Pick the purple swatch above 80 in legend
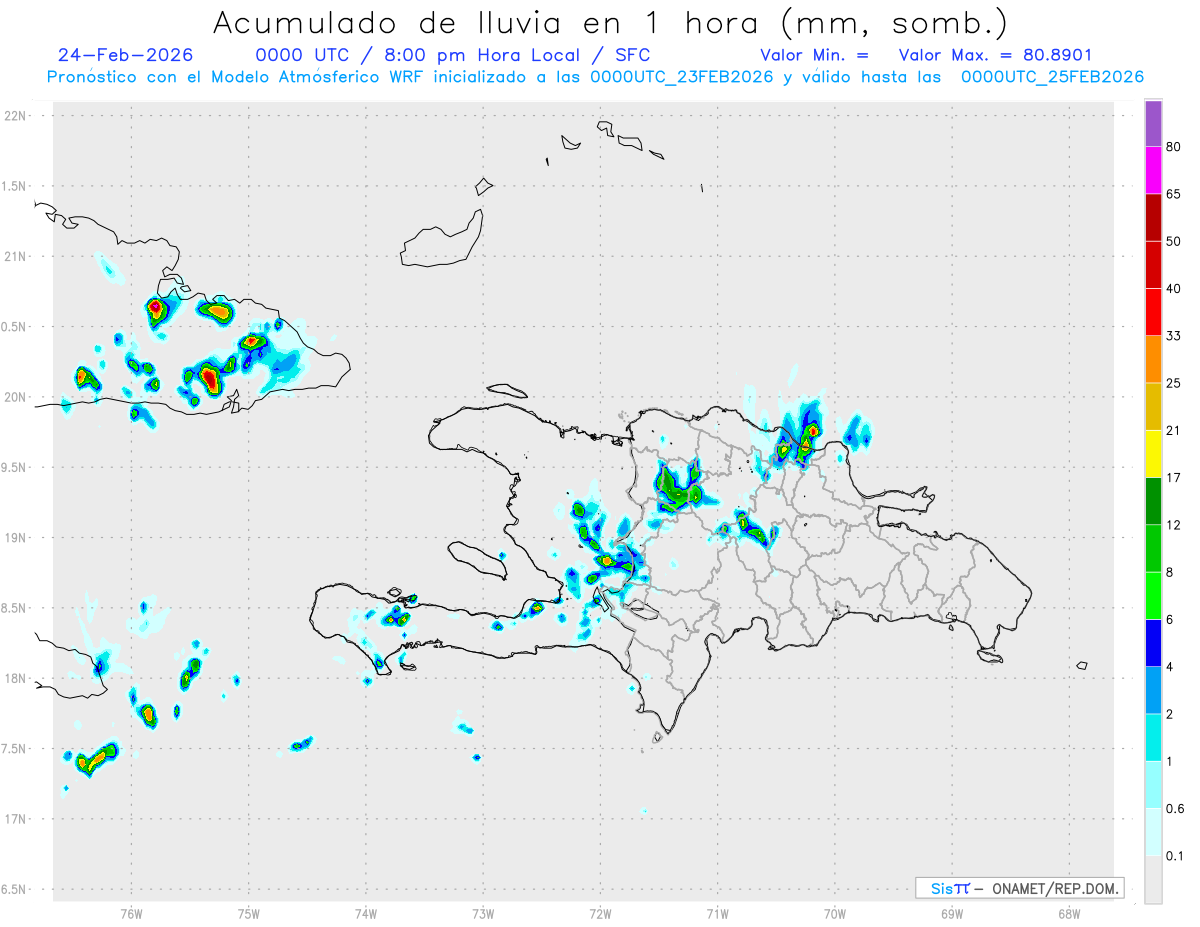This screenshot has width=1200, height=927. [1153, 123]
